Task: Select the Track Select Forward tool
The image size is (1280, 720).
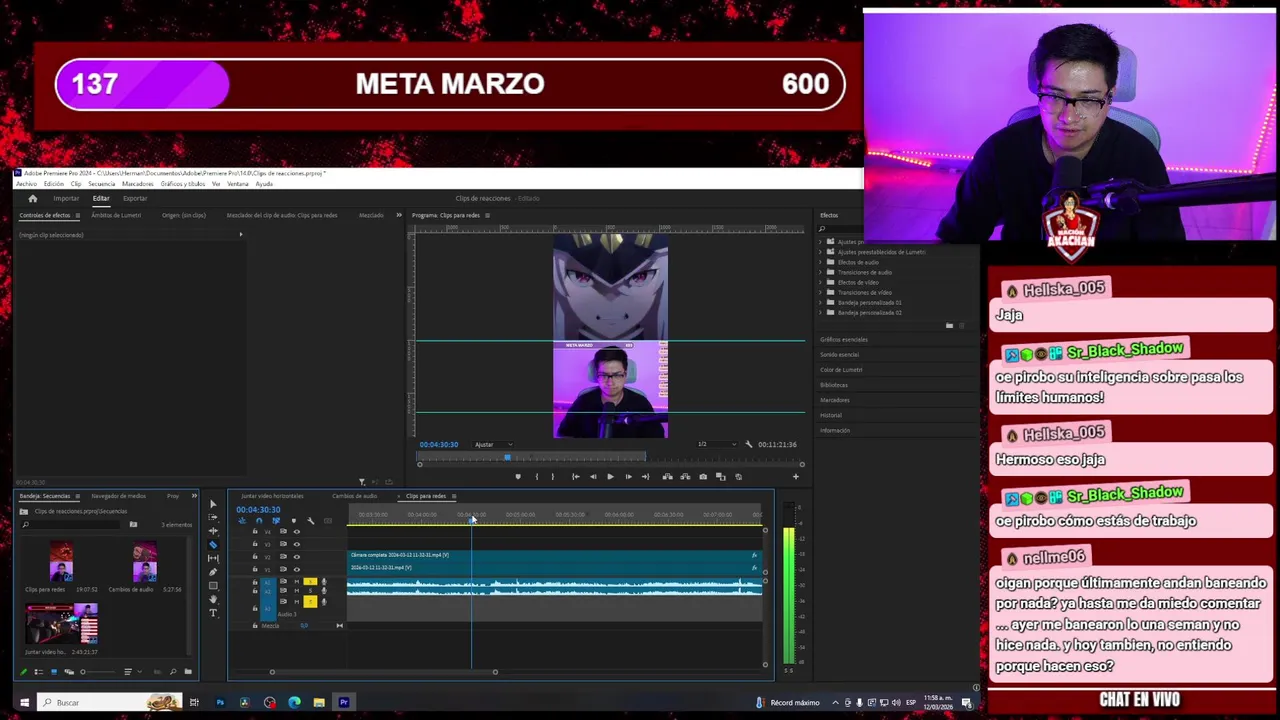Action: pyautogui.click(x=213, y=517)
